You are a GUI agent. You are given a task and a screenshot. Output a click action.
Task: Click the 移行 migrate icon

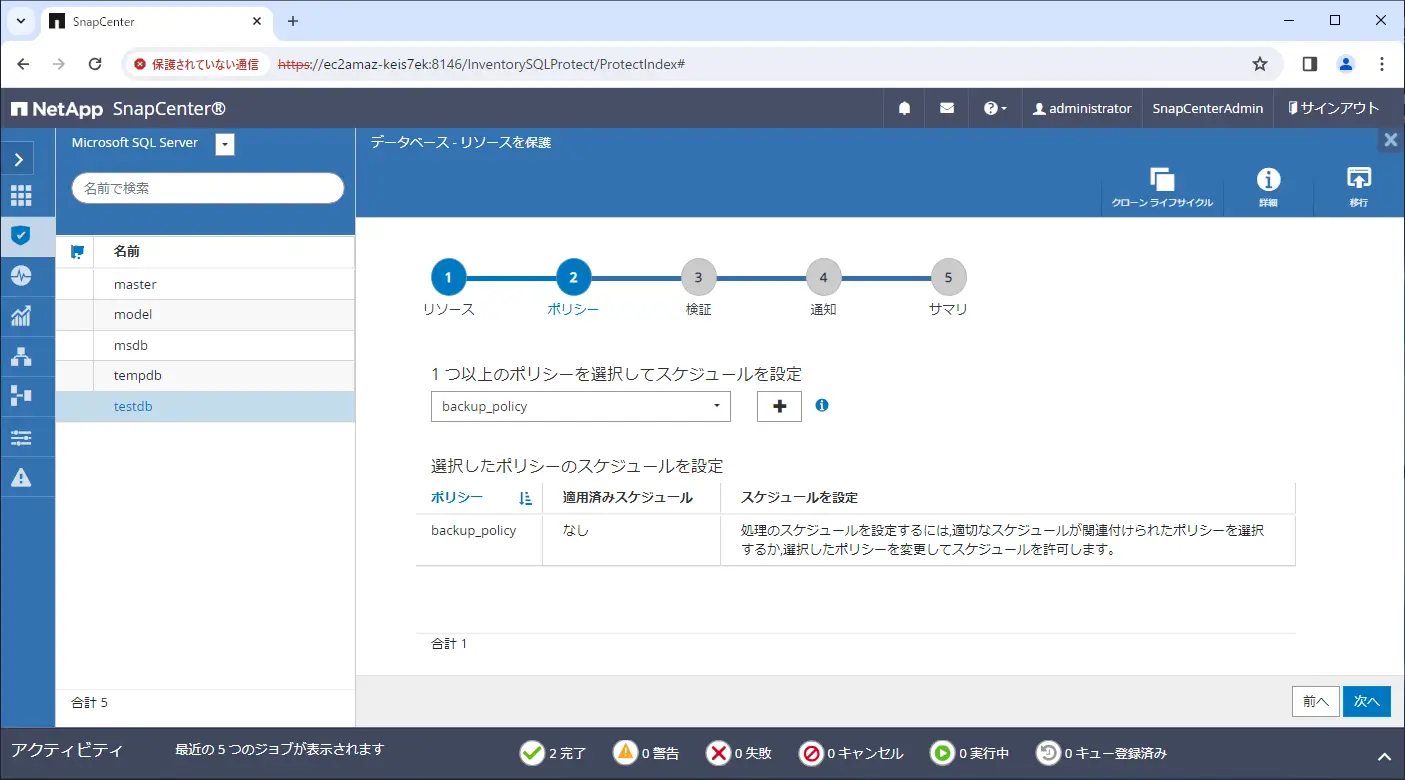1358,187
